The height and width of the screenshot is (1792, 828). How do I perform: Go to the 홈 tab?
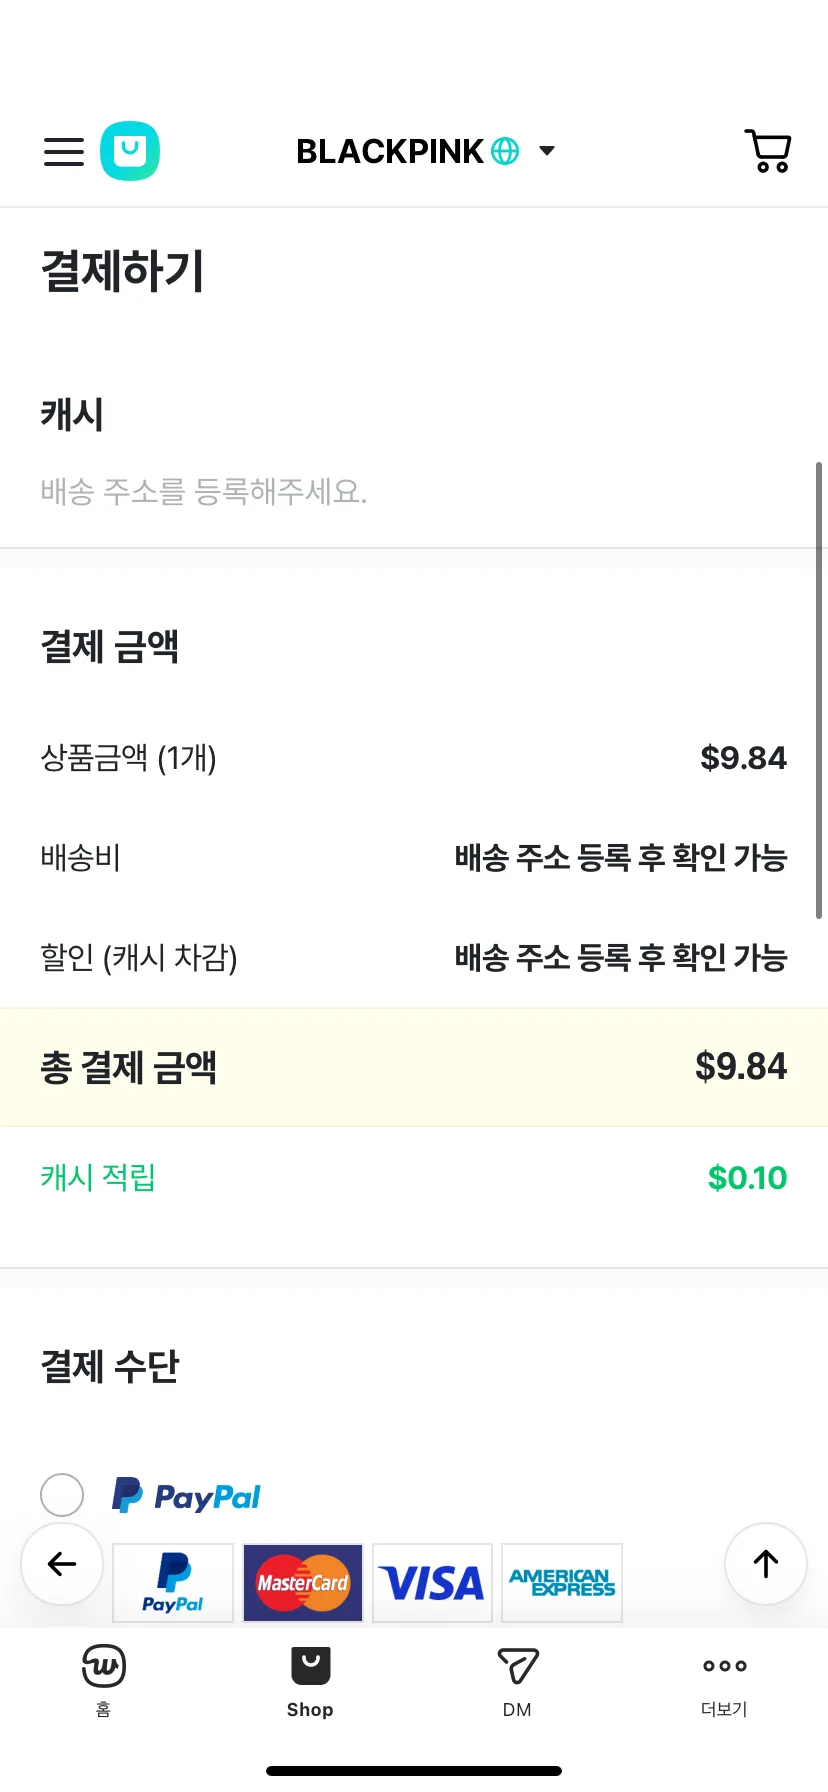[x=104, y=1681]
